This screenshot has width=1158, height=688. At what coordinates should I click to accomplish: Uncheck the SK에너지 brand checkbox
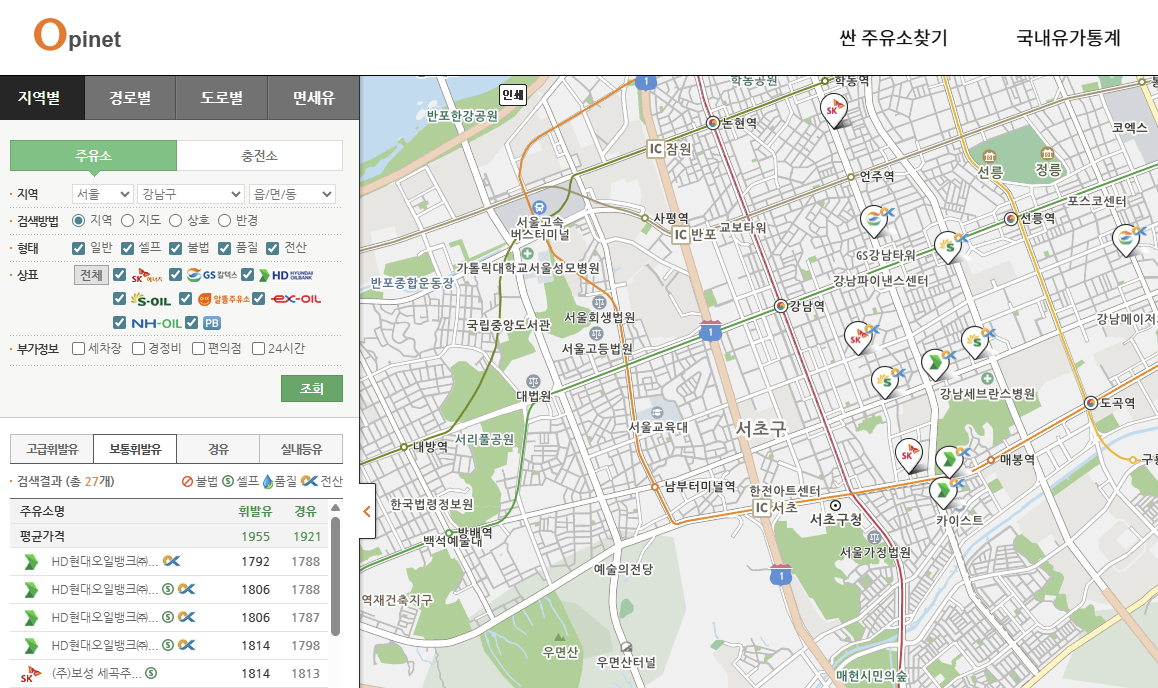(120, 275)
